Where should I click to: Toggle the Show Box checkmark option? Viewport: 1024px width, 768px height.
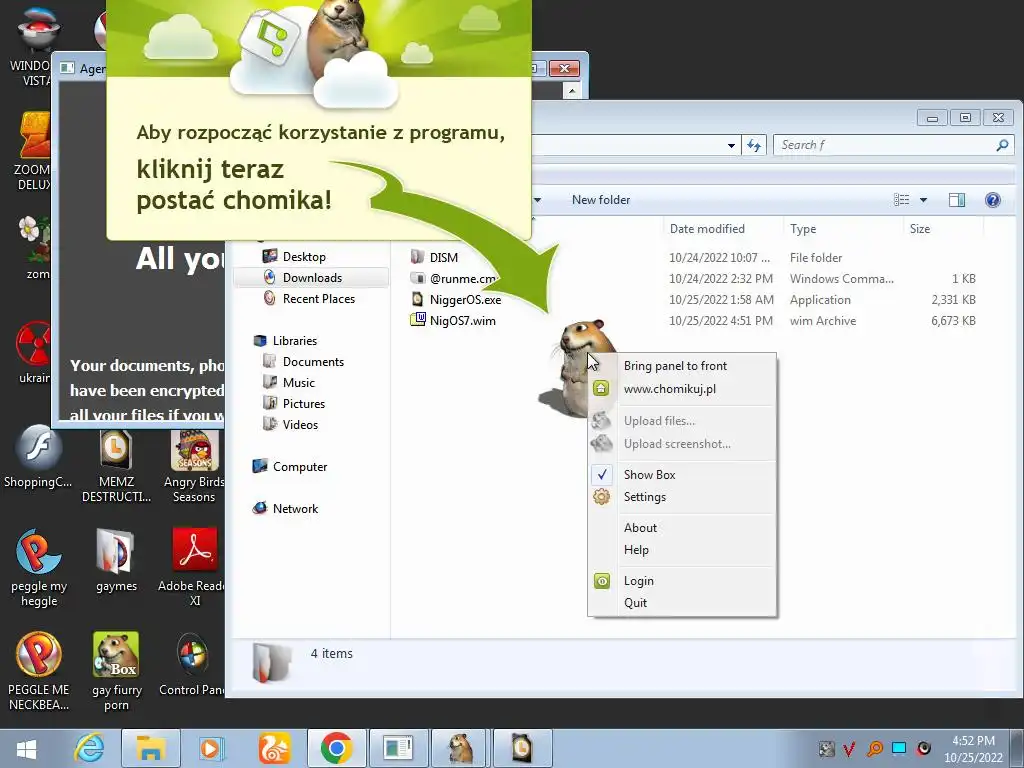click(x=649, y=475)
